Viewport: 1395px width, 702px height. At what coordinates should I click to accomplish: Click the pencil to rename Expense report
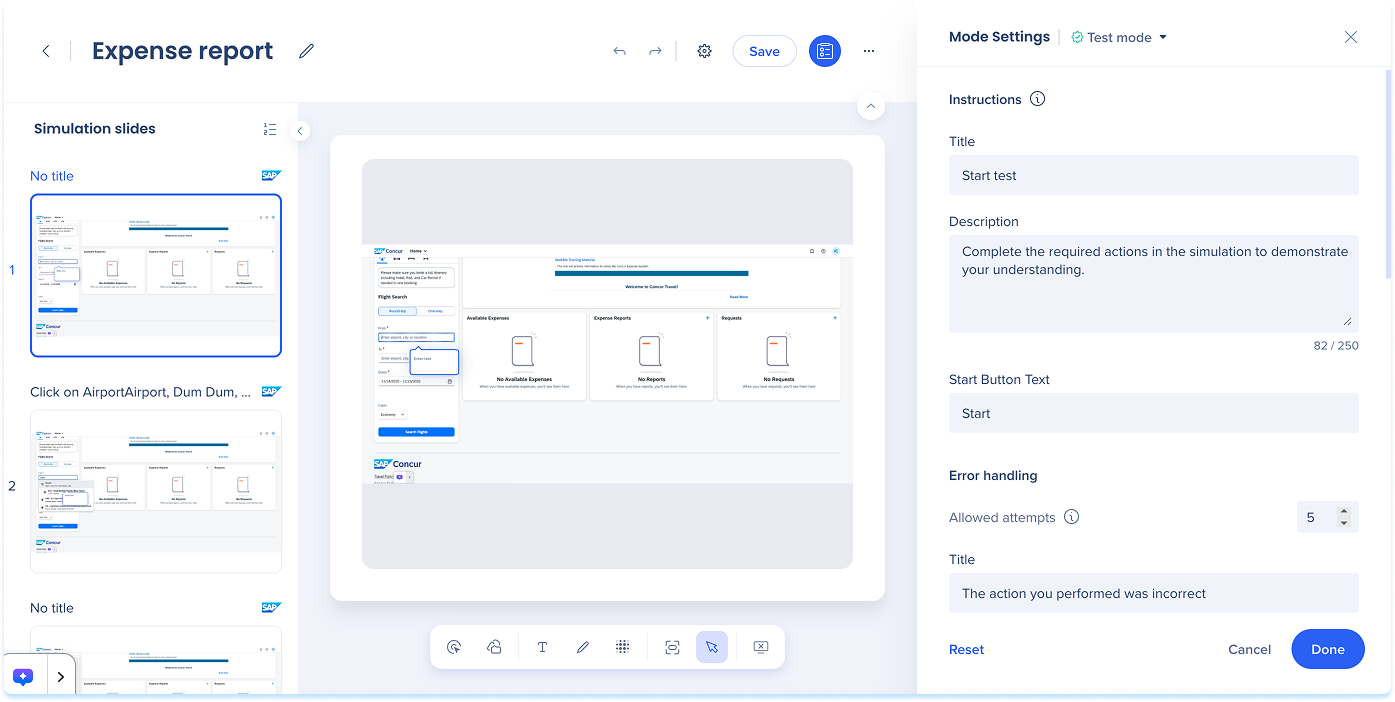306,51
